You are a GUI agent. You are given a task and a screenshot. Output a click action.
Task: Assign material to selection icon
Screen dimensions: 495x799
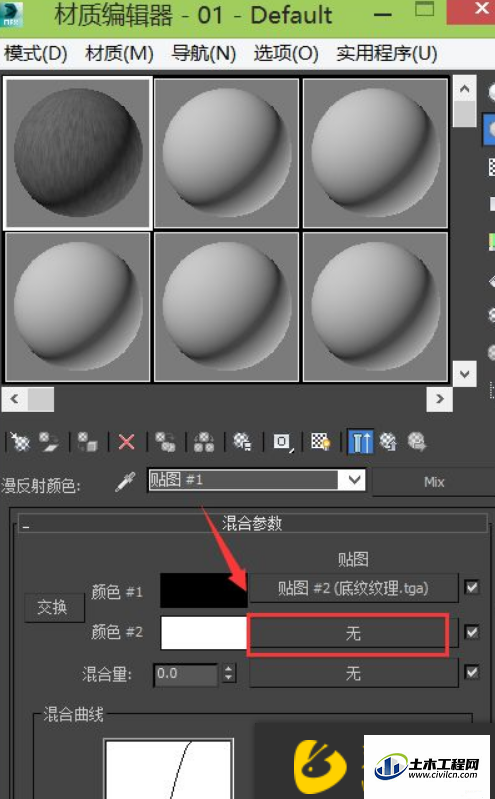click(x=87, y=441)
